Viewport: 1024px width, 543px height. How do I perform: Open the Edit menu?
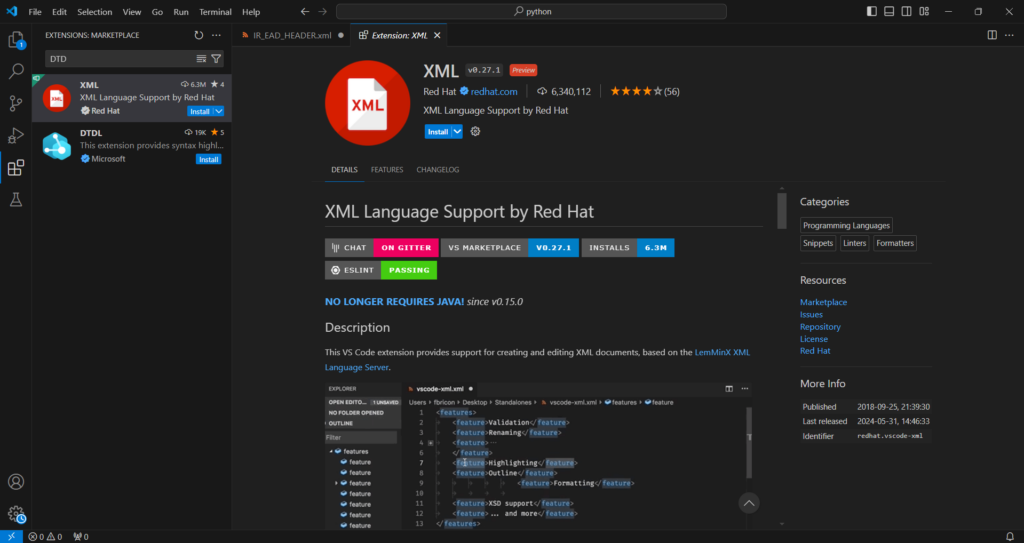pos(59,12)
